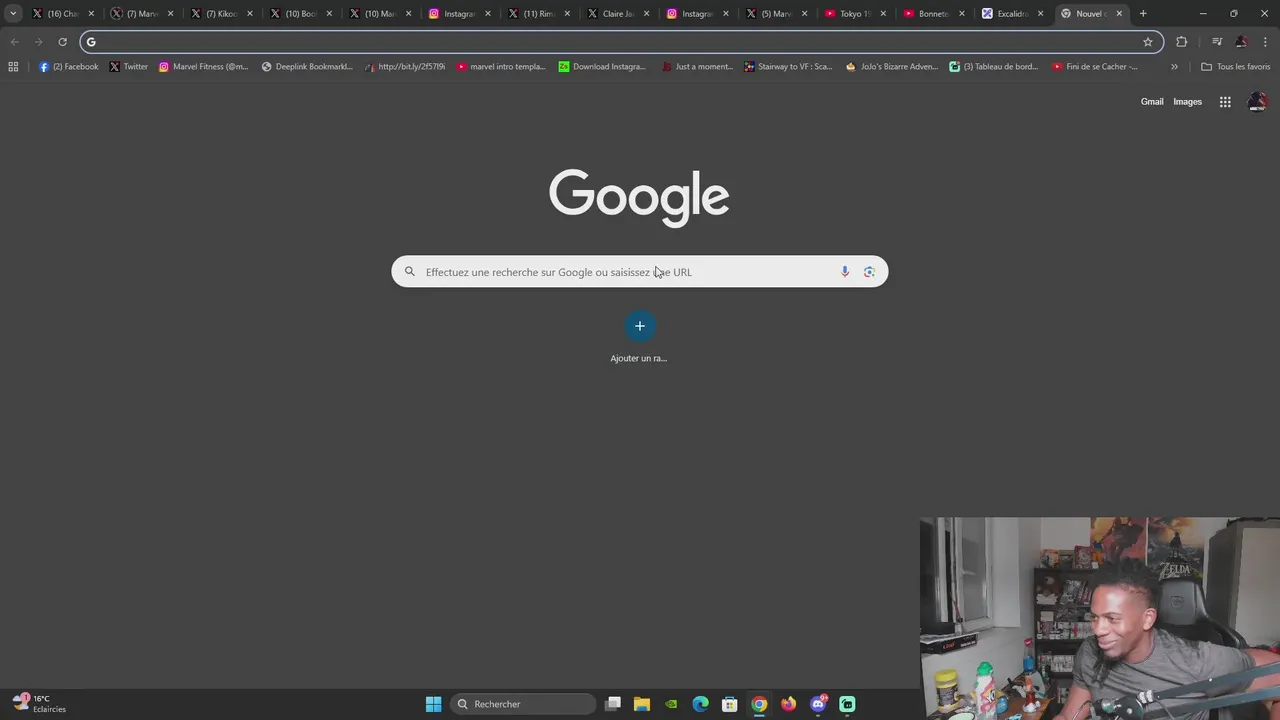Launch File Explorer from the taskbar
This screenshot has height=720, width=1280.
click(x=642, y=704)
